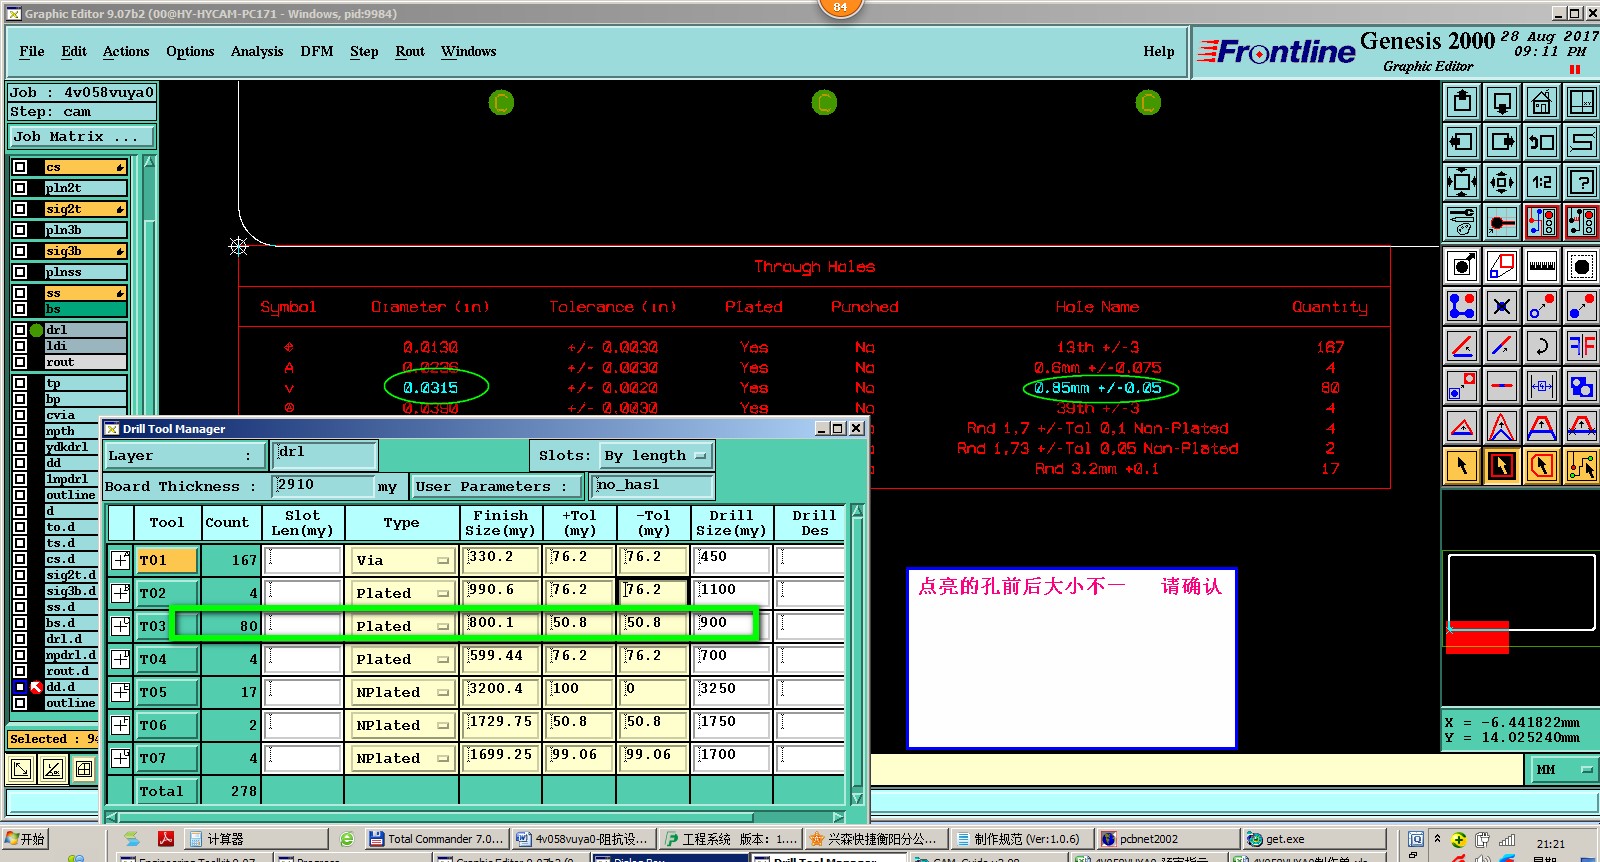Click the pan left view icon
Viewport: 1600px width, 862px height.
coord(1462,142)
